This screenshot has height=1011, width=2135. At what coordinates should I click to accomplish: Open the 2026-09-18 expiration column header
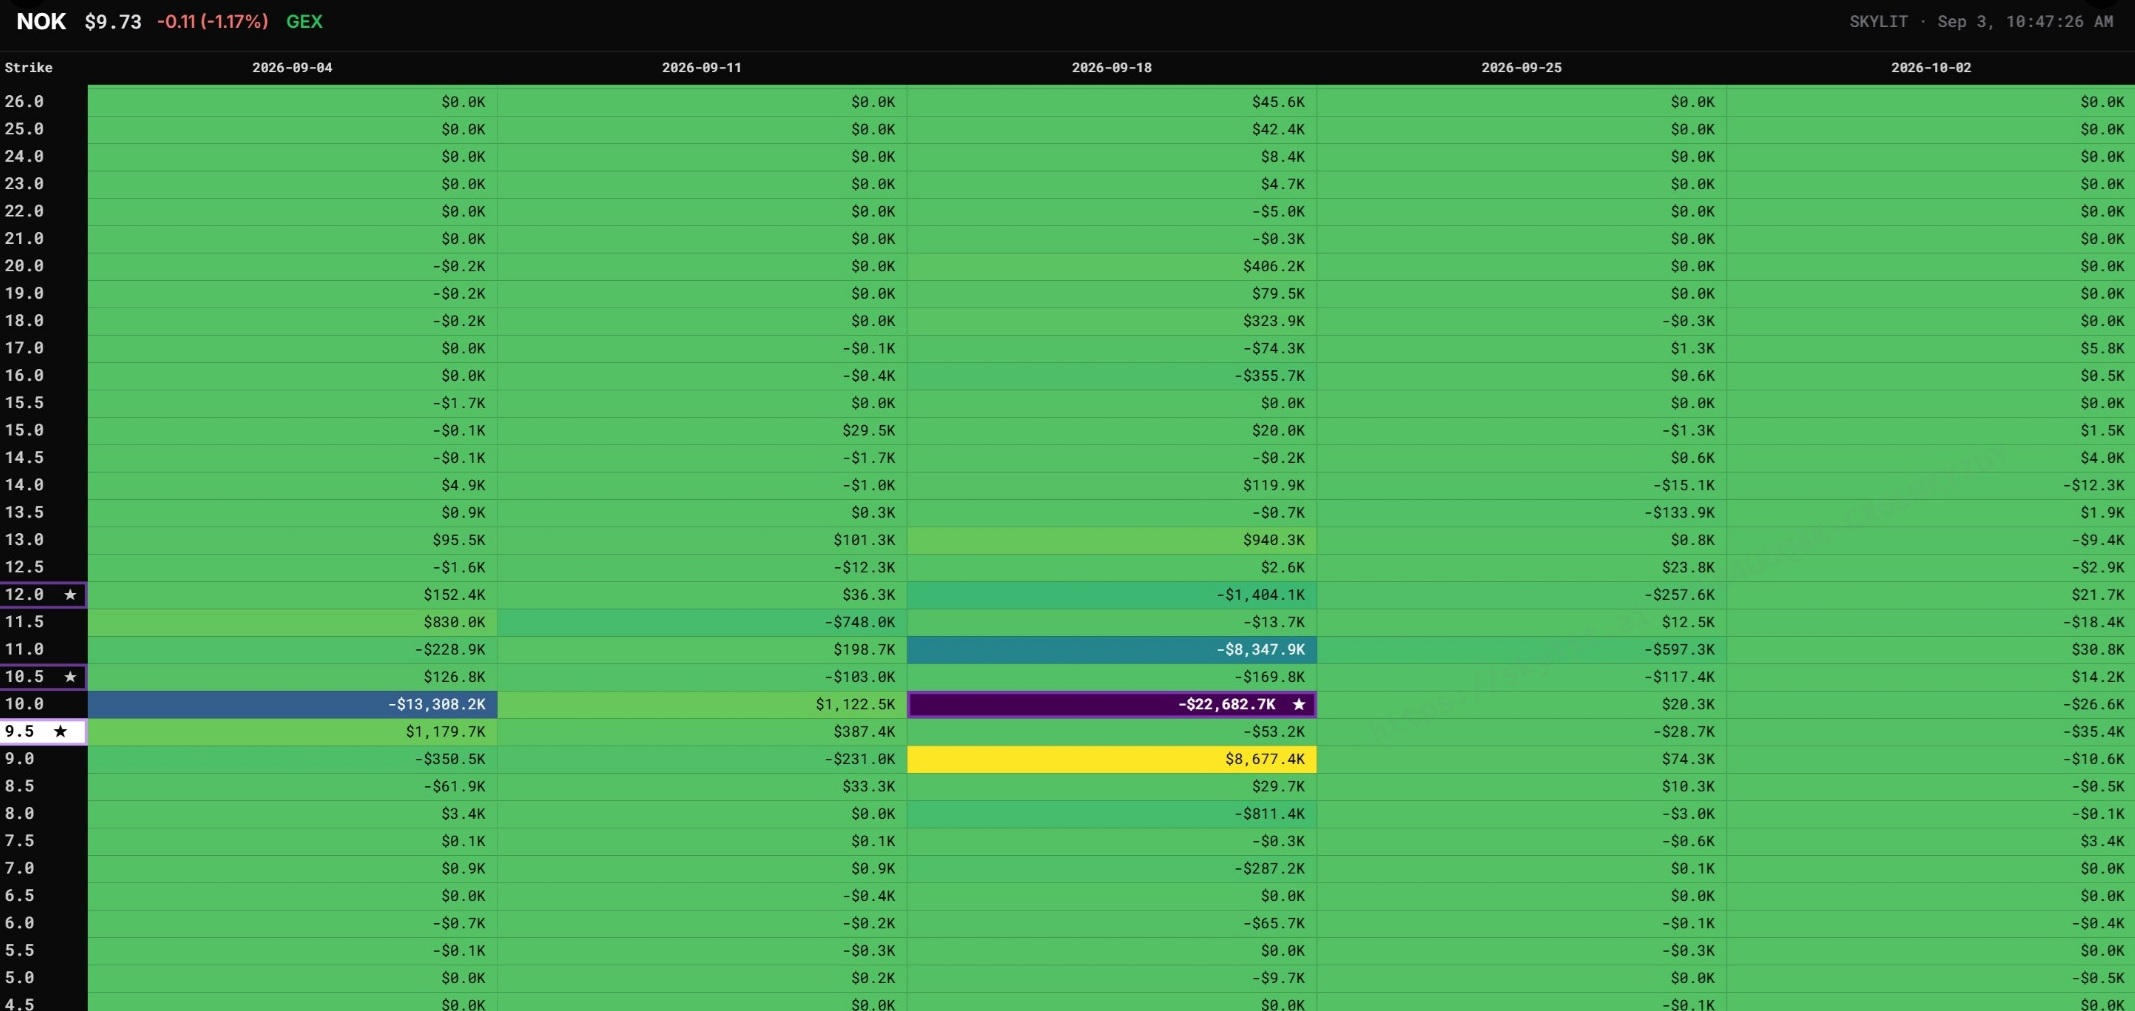(x=1112, y=68)
